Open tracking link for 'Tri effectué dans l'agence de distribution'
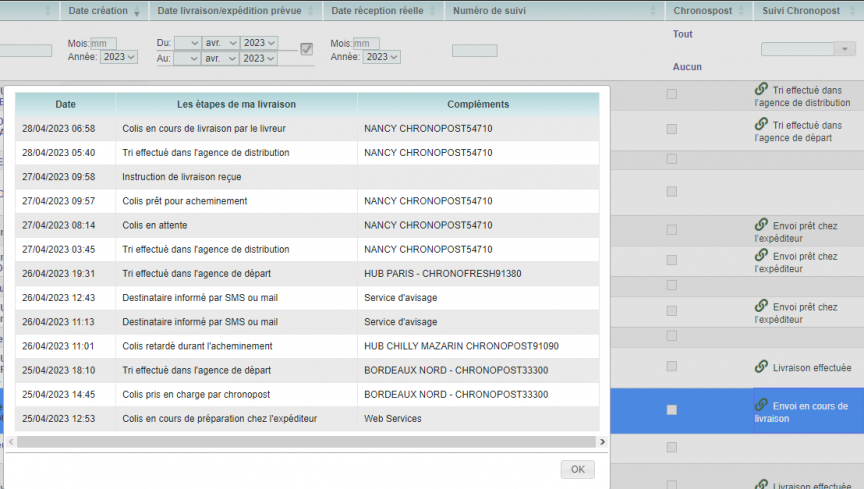The image size is (864, 489). point(761,89)
